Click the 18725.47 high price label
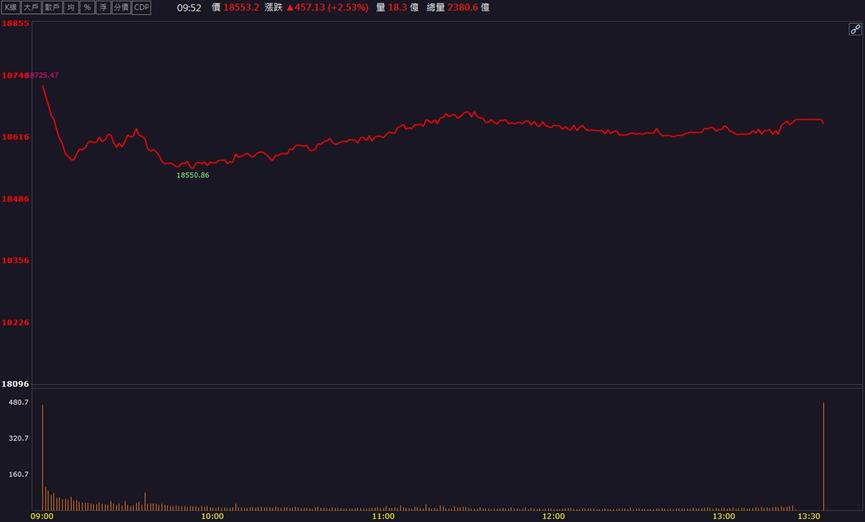 pos(43,75)
